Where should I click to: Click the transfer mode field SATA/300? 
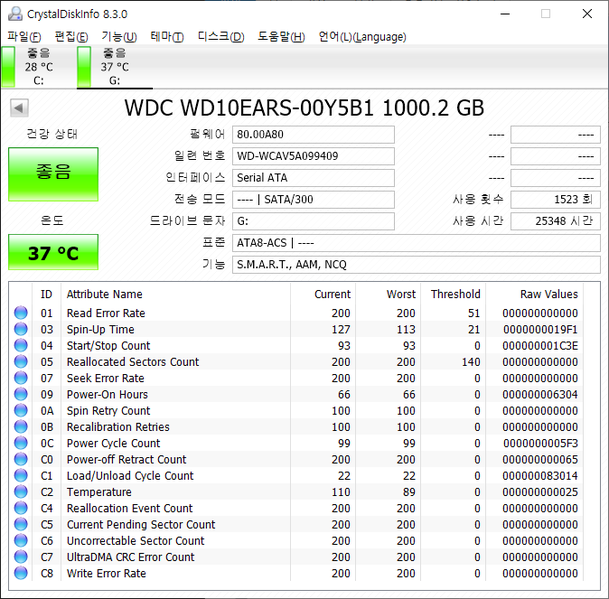coord(313,200)
